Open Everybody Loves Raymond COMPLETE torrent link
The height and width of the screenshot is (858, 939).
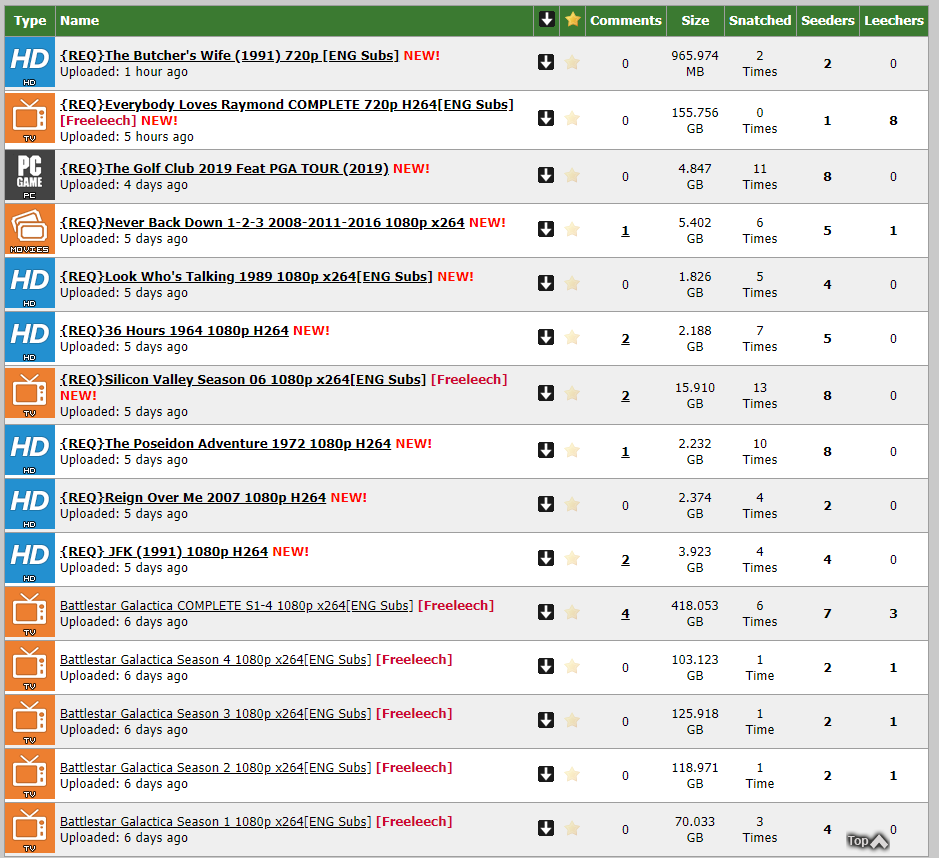pyautogui.click(x=286, y=104)
